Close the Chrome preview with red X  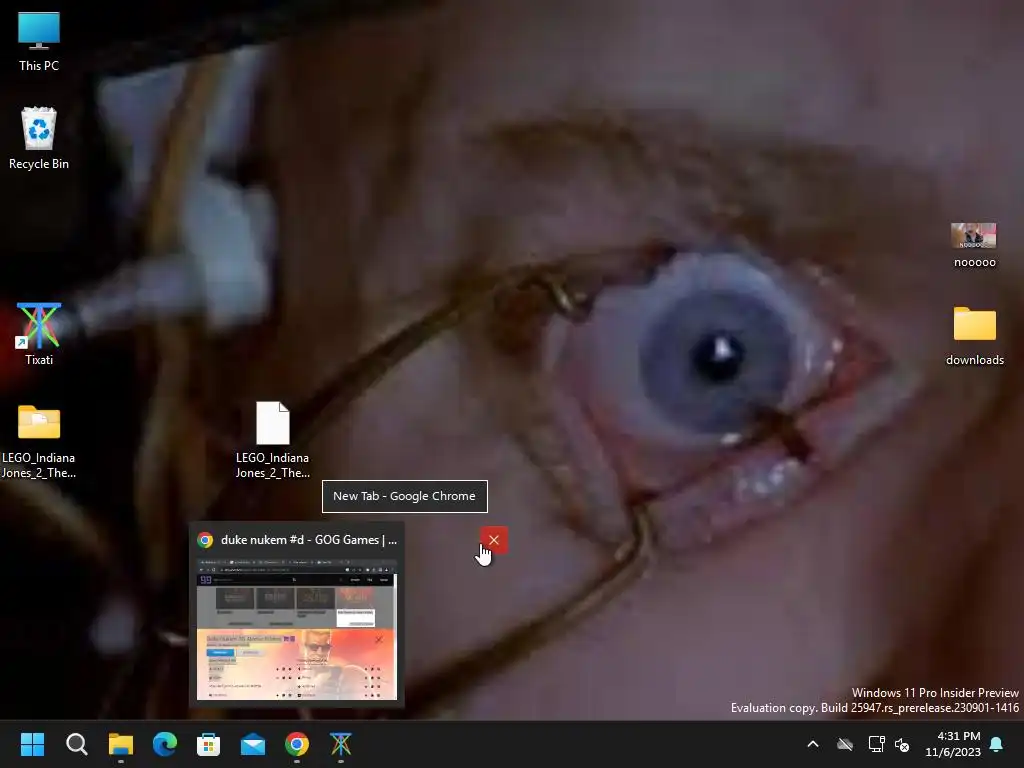tap(494, 540)
